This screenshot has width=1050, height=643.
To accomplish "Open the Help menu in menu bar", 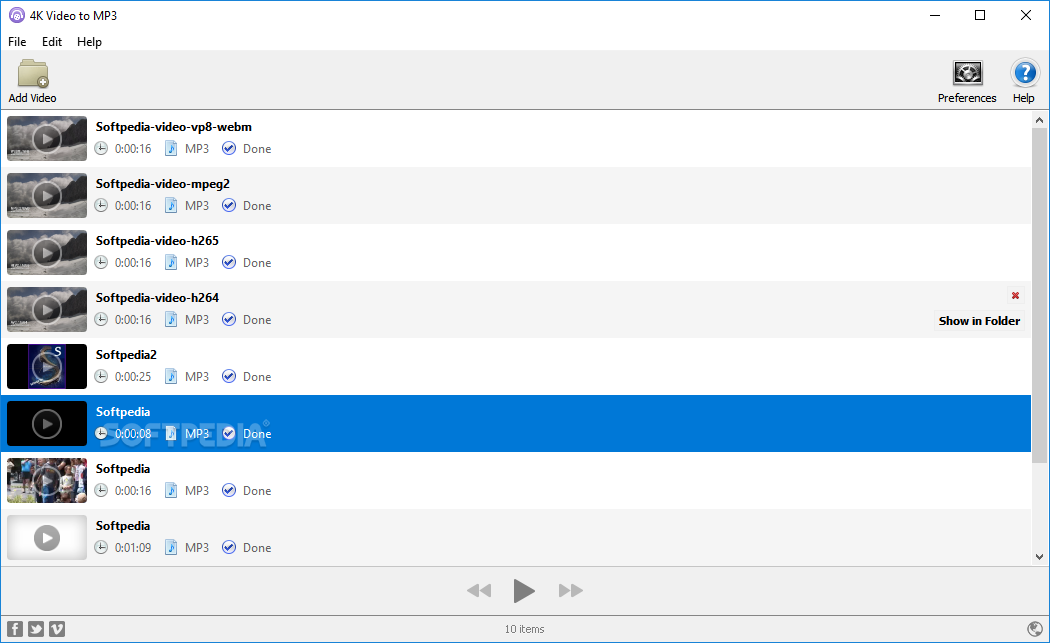I will (89, 42).
